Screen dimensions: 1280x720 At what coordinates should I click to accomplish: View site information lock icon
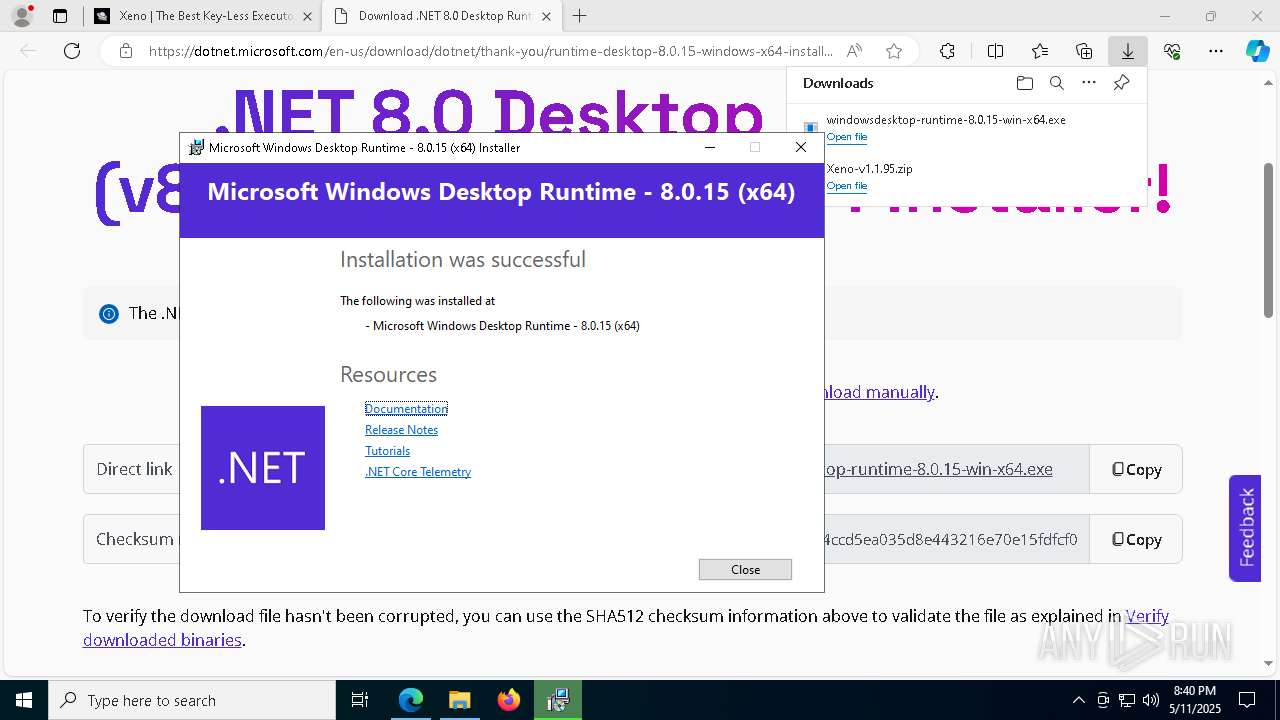pos(126,51)
